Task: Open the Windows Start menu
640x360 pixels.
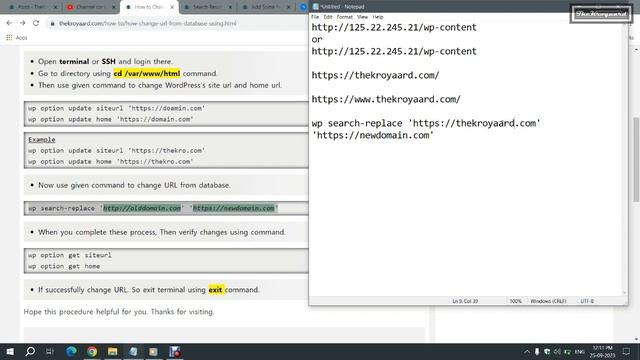Action: (x=10, y=351)
